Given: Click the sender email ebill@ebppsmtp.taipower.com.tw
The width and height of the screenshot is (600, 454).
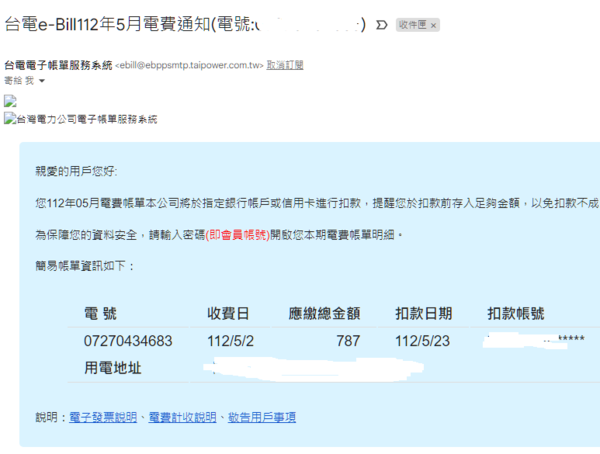Looking at the screenshot, I should pos(190,65).
